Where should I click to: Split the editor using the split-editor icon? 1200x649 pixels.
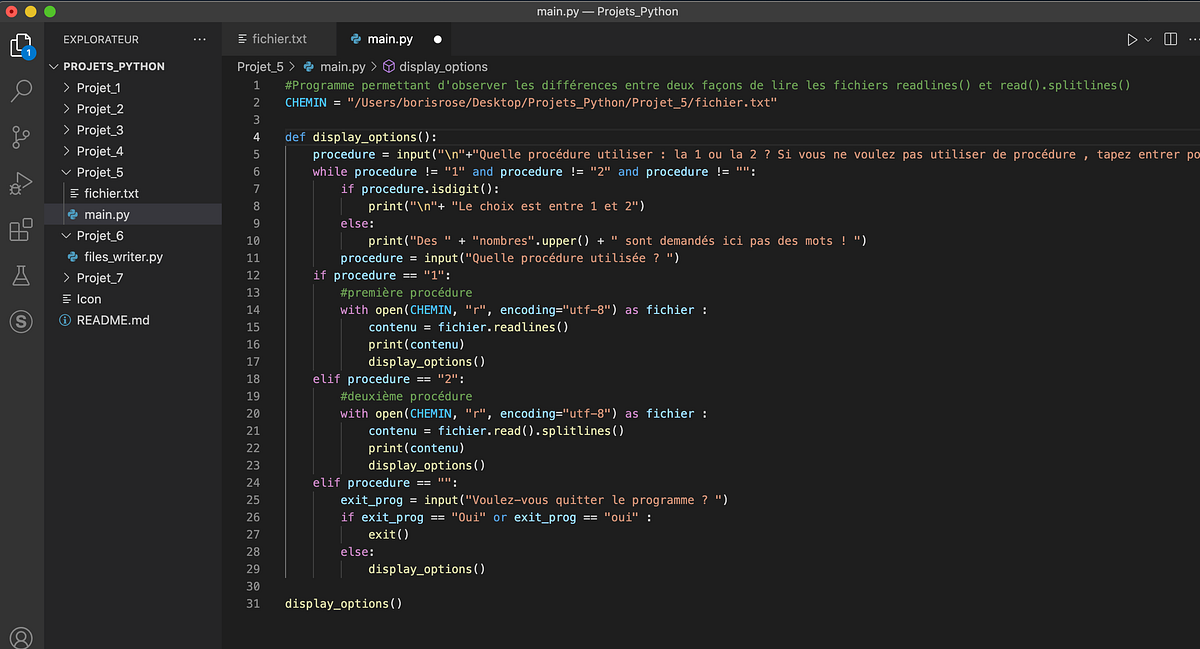click(x=1168, y=39)
